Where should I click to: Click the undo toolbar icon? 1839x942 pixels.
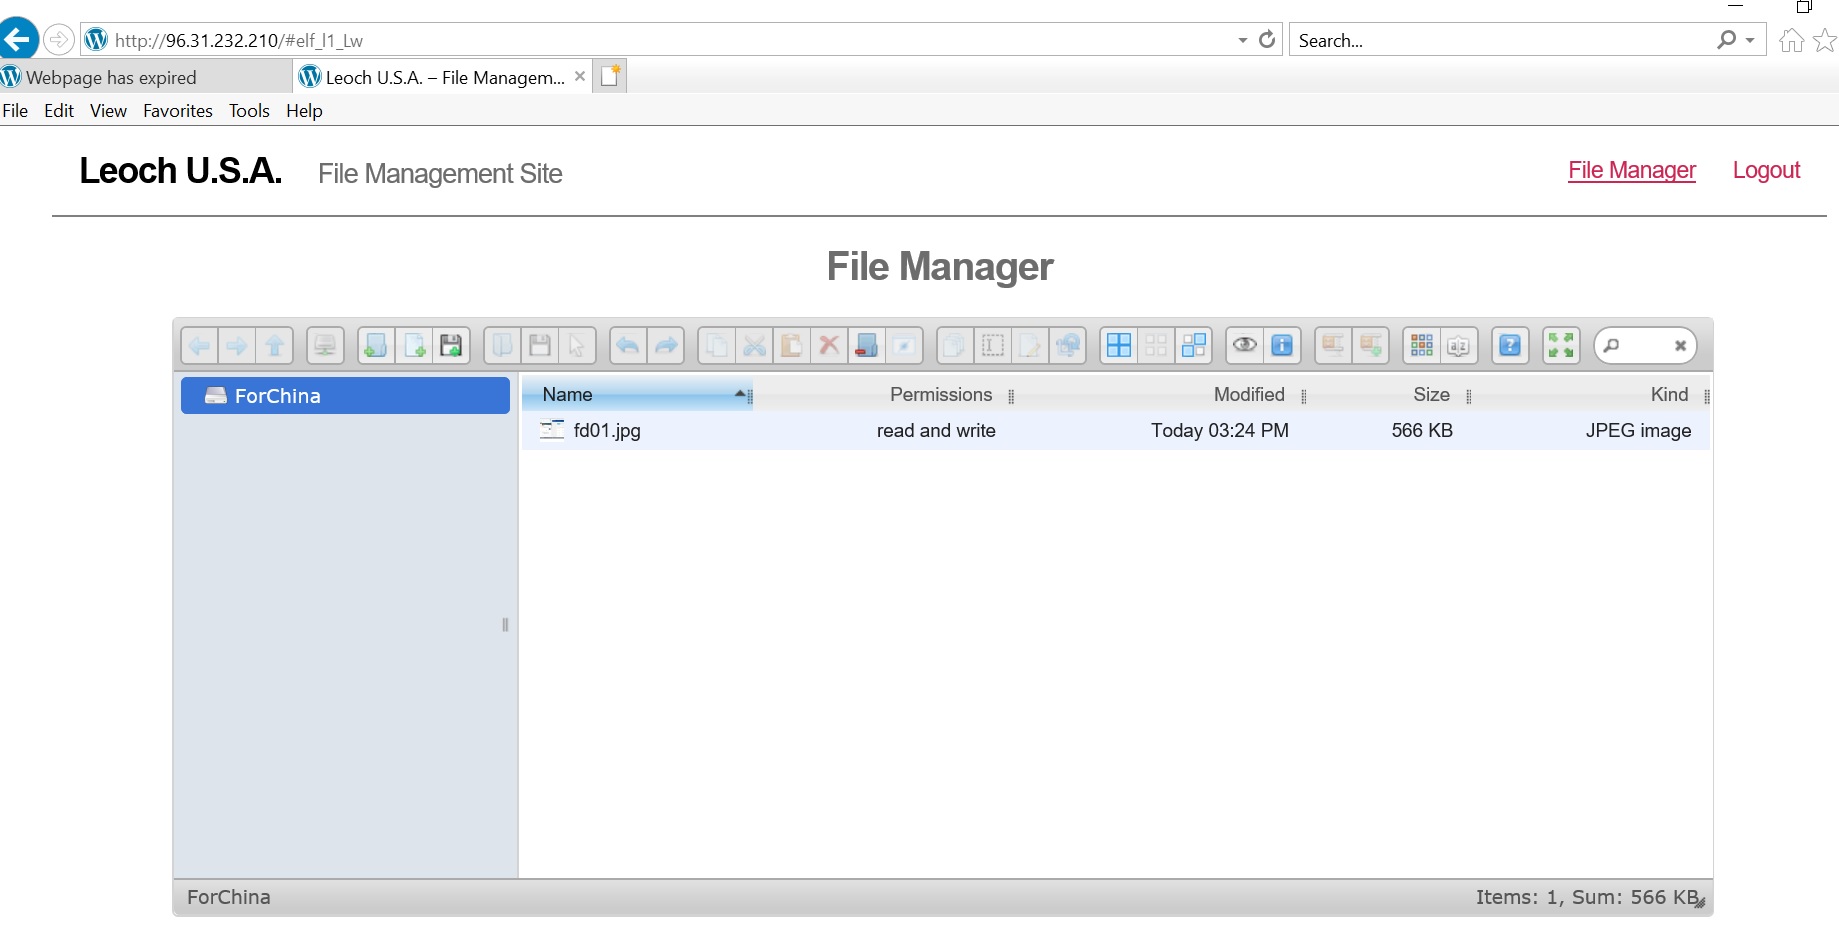628,346
